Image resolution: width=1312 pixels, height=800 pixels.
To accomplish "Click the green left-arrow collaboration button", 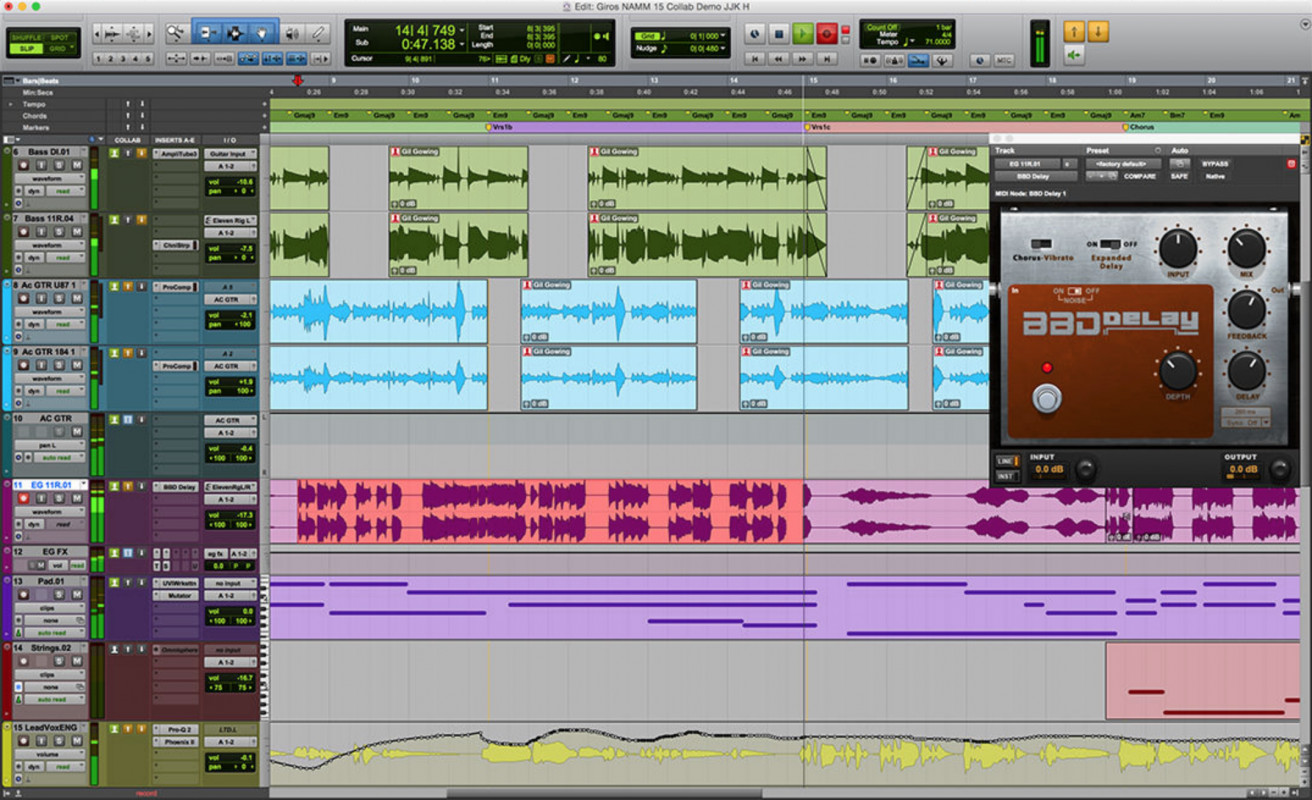I will point(1074,55).
